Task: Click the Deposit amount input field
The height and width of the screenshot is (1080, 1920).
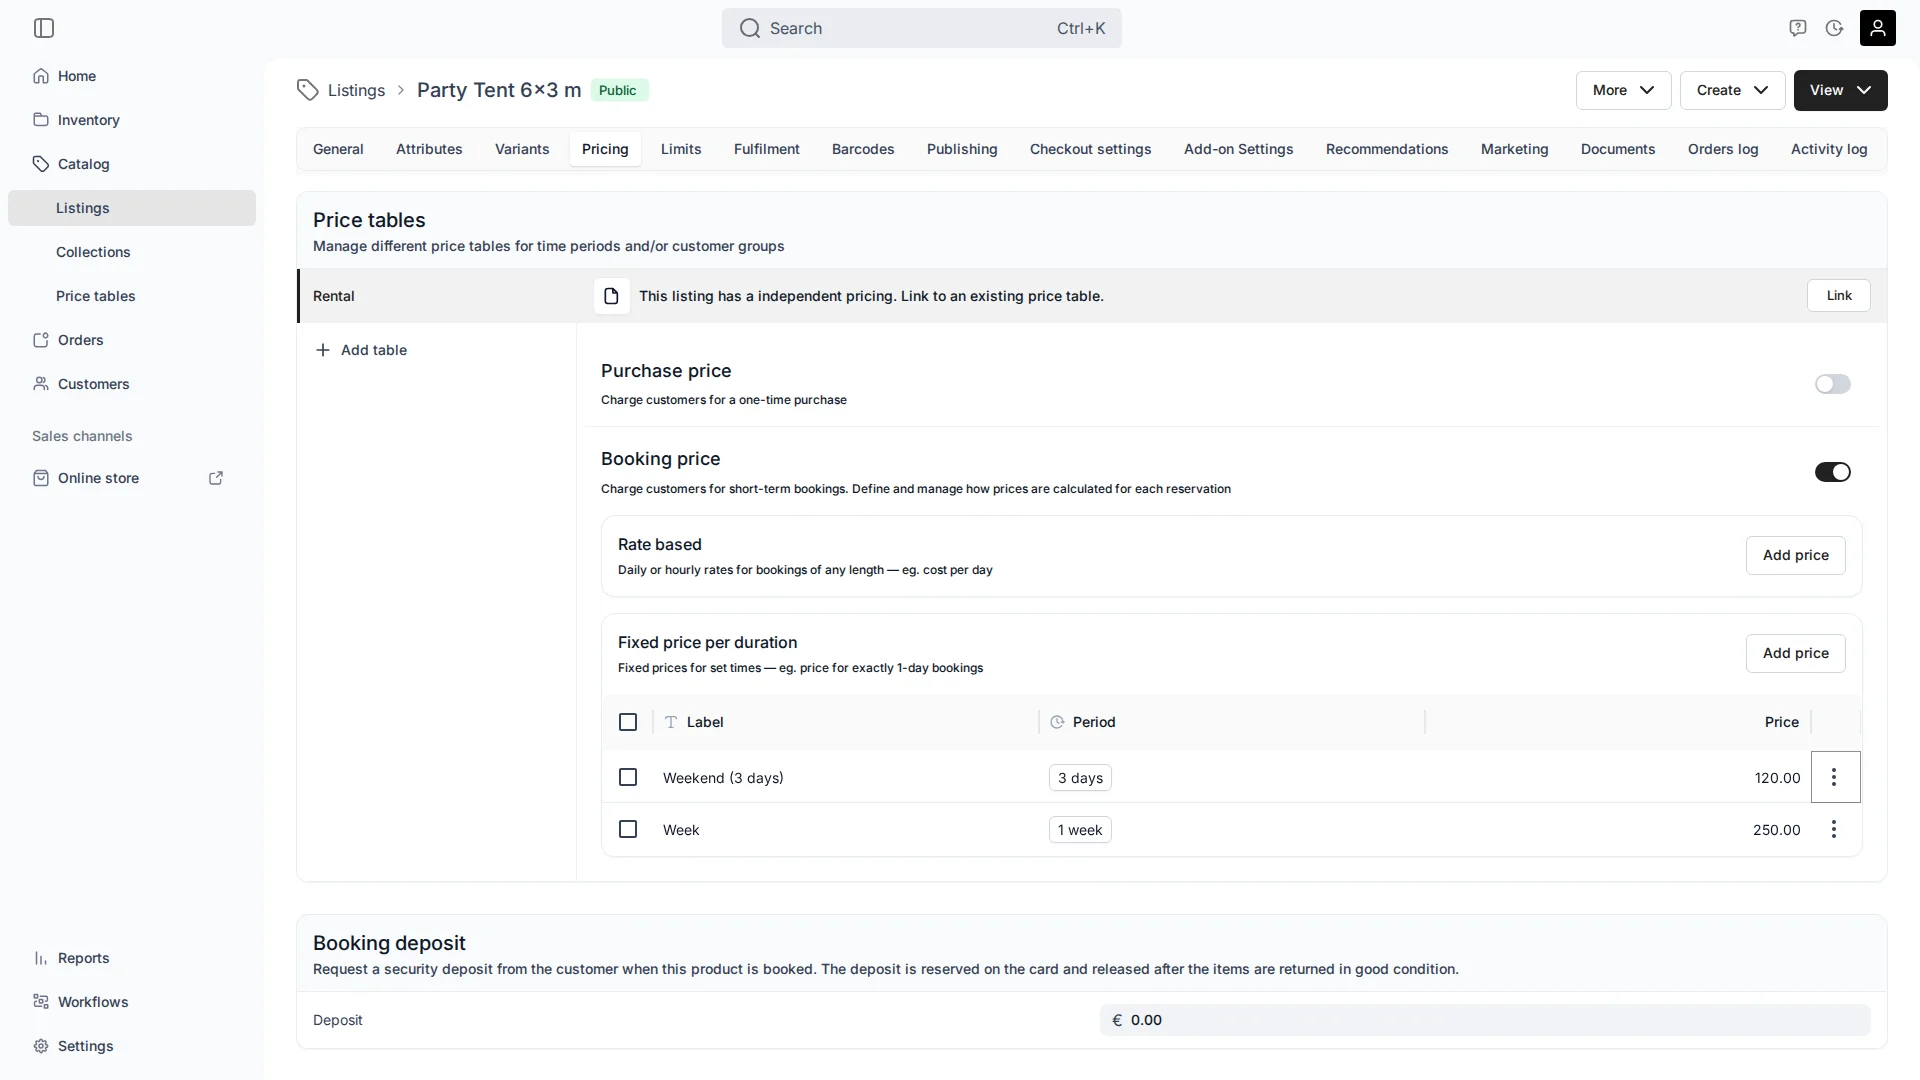Action: tap(1485, 1020)
